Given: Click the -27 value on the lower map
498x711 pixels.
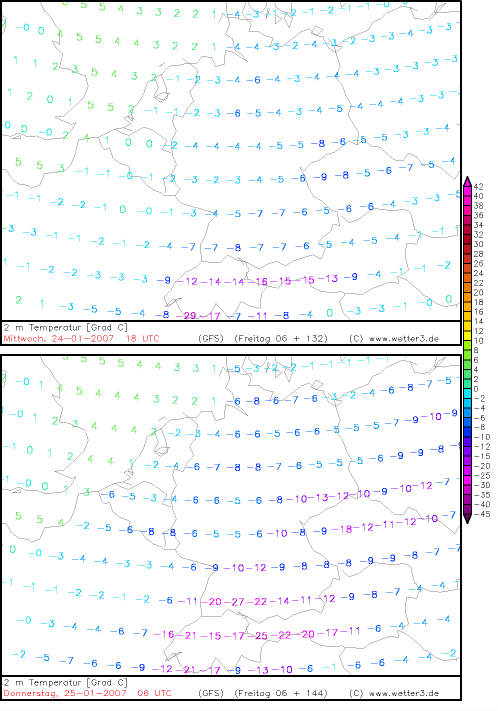Looking at the screenshot, I should pyautogui.click(x=235, y=602).
